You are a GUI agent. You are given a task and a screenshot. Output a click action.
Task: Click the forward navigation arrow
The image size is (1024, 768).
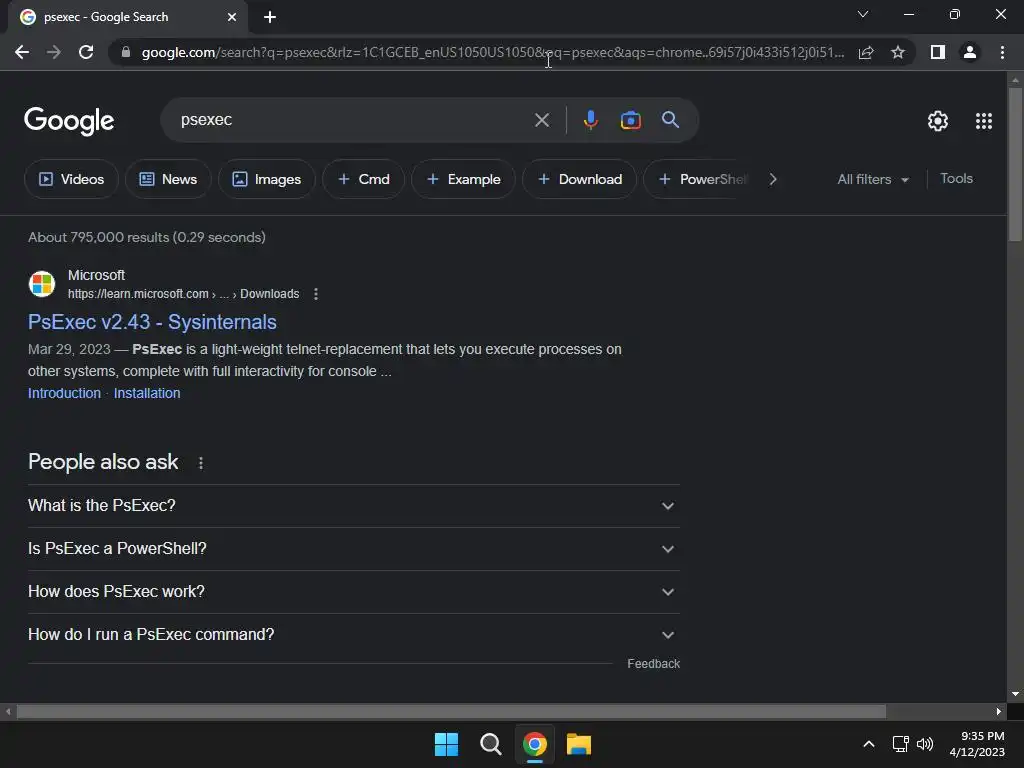[x=54, y=52]
